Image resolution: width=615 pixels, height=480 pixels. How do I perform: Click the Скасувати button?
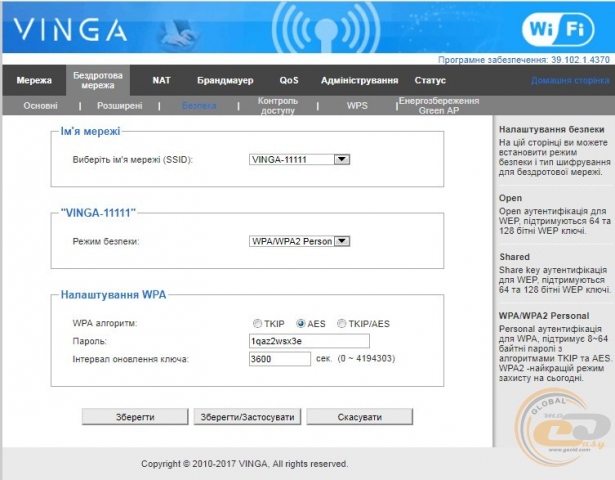[360, 417]
